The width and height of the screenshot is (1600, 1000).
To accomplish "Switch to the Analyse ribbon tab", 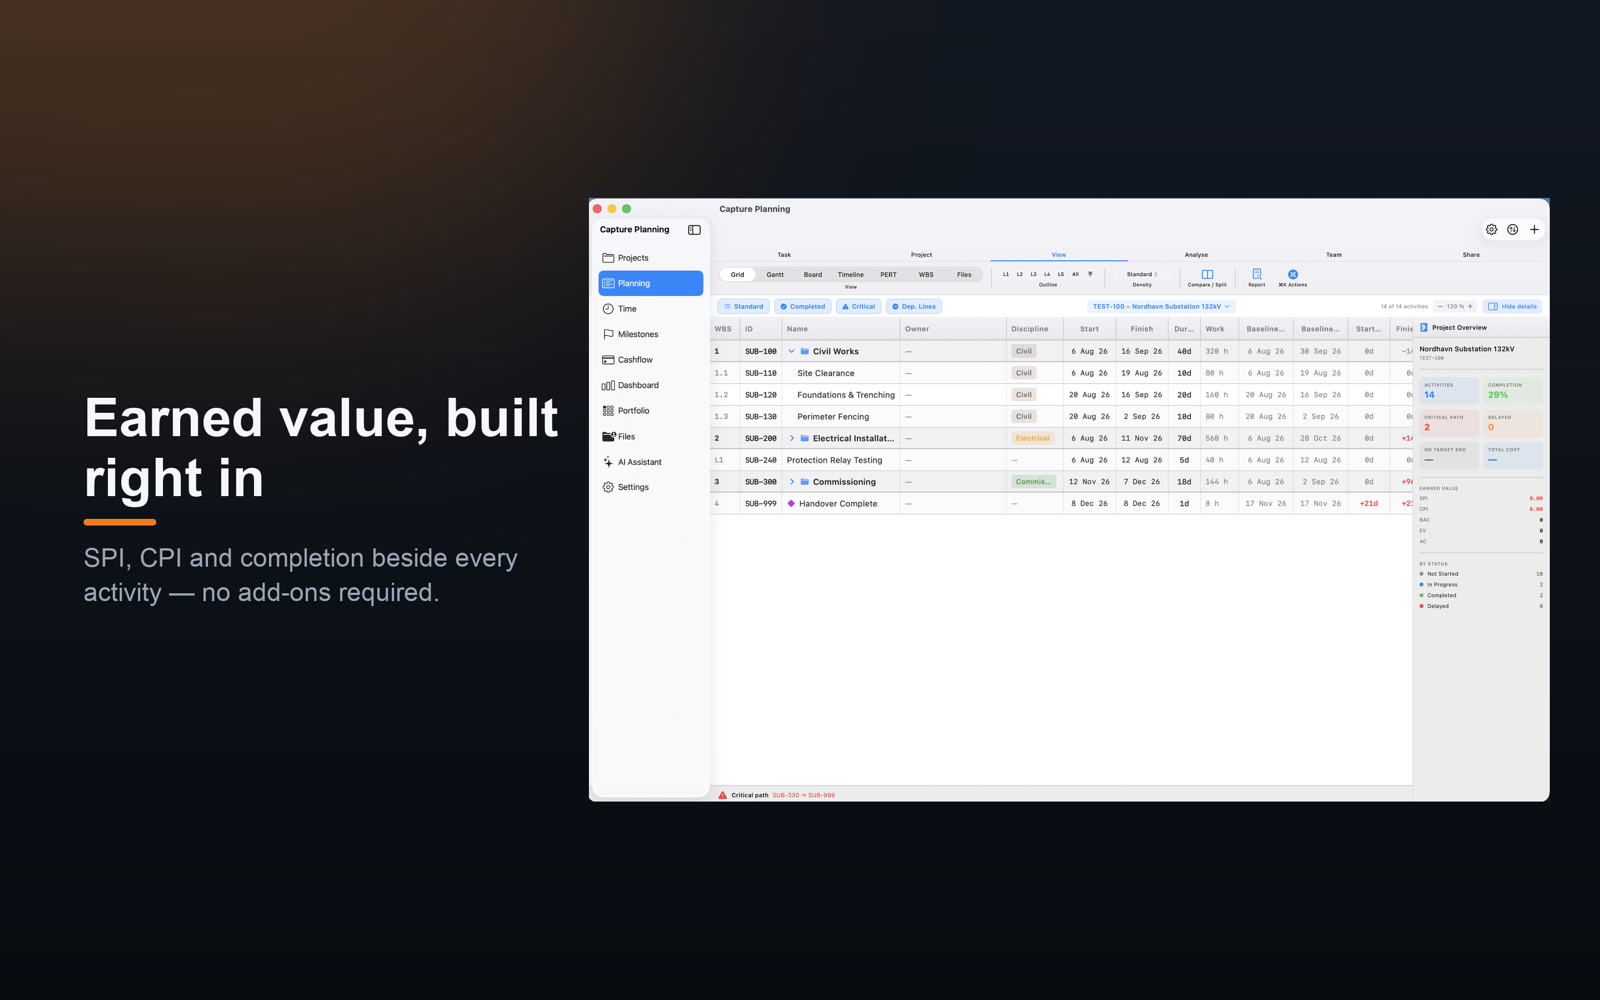I will point(1196,255).
